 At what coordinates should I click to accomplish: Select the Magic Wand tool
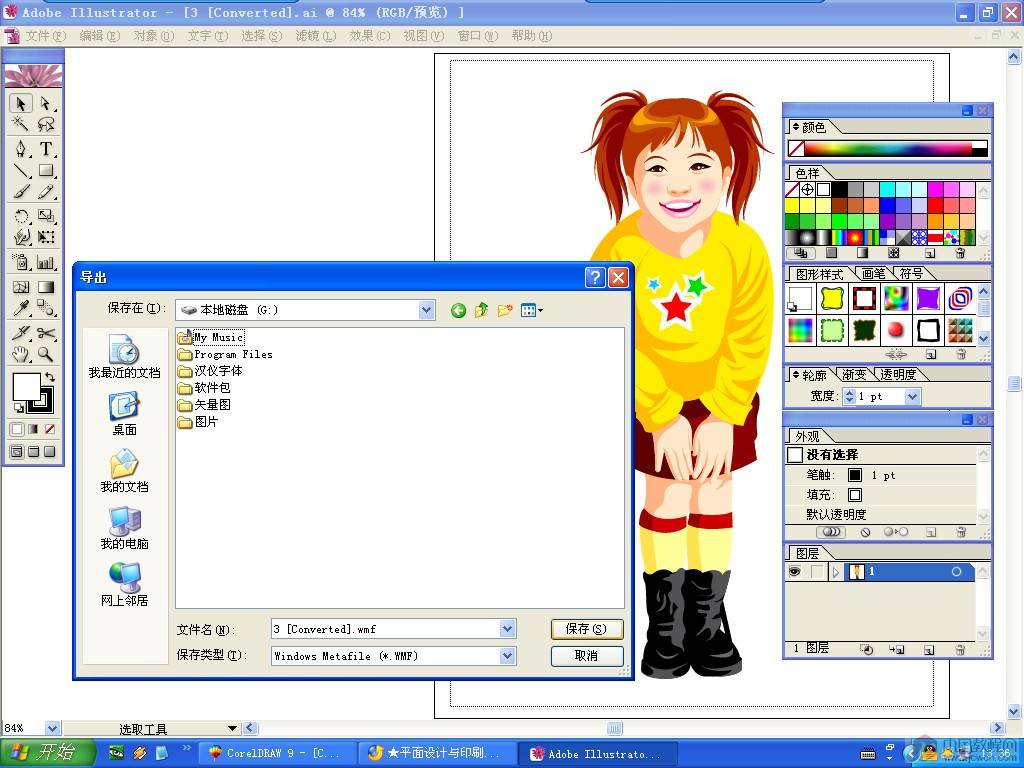(21, 124)
